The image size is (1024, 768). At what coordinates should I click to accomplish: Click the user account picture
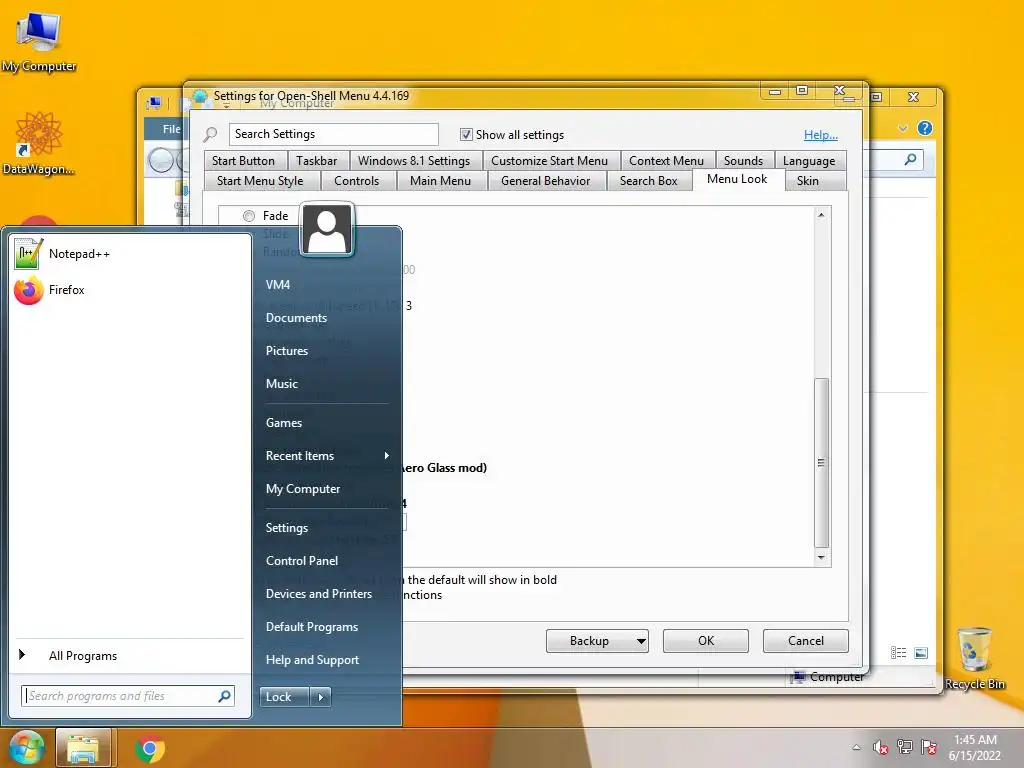point(327,229)
